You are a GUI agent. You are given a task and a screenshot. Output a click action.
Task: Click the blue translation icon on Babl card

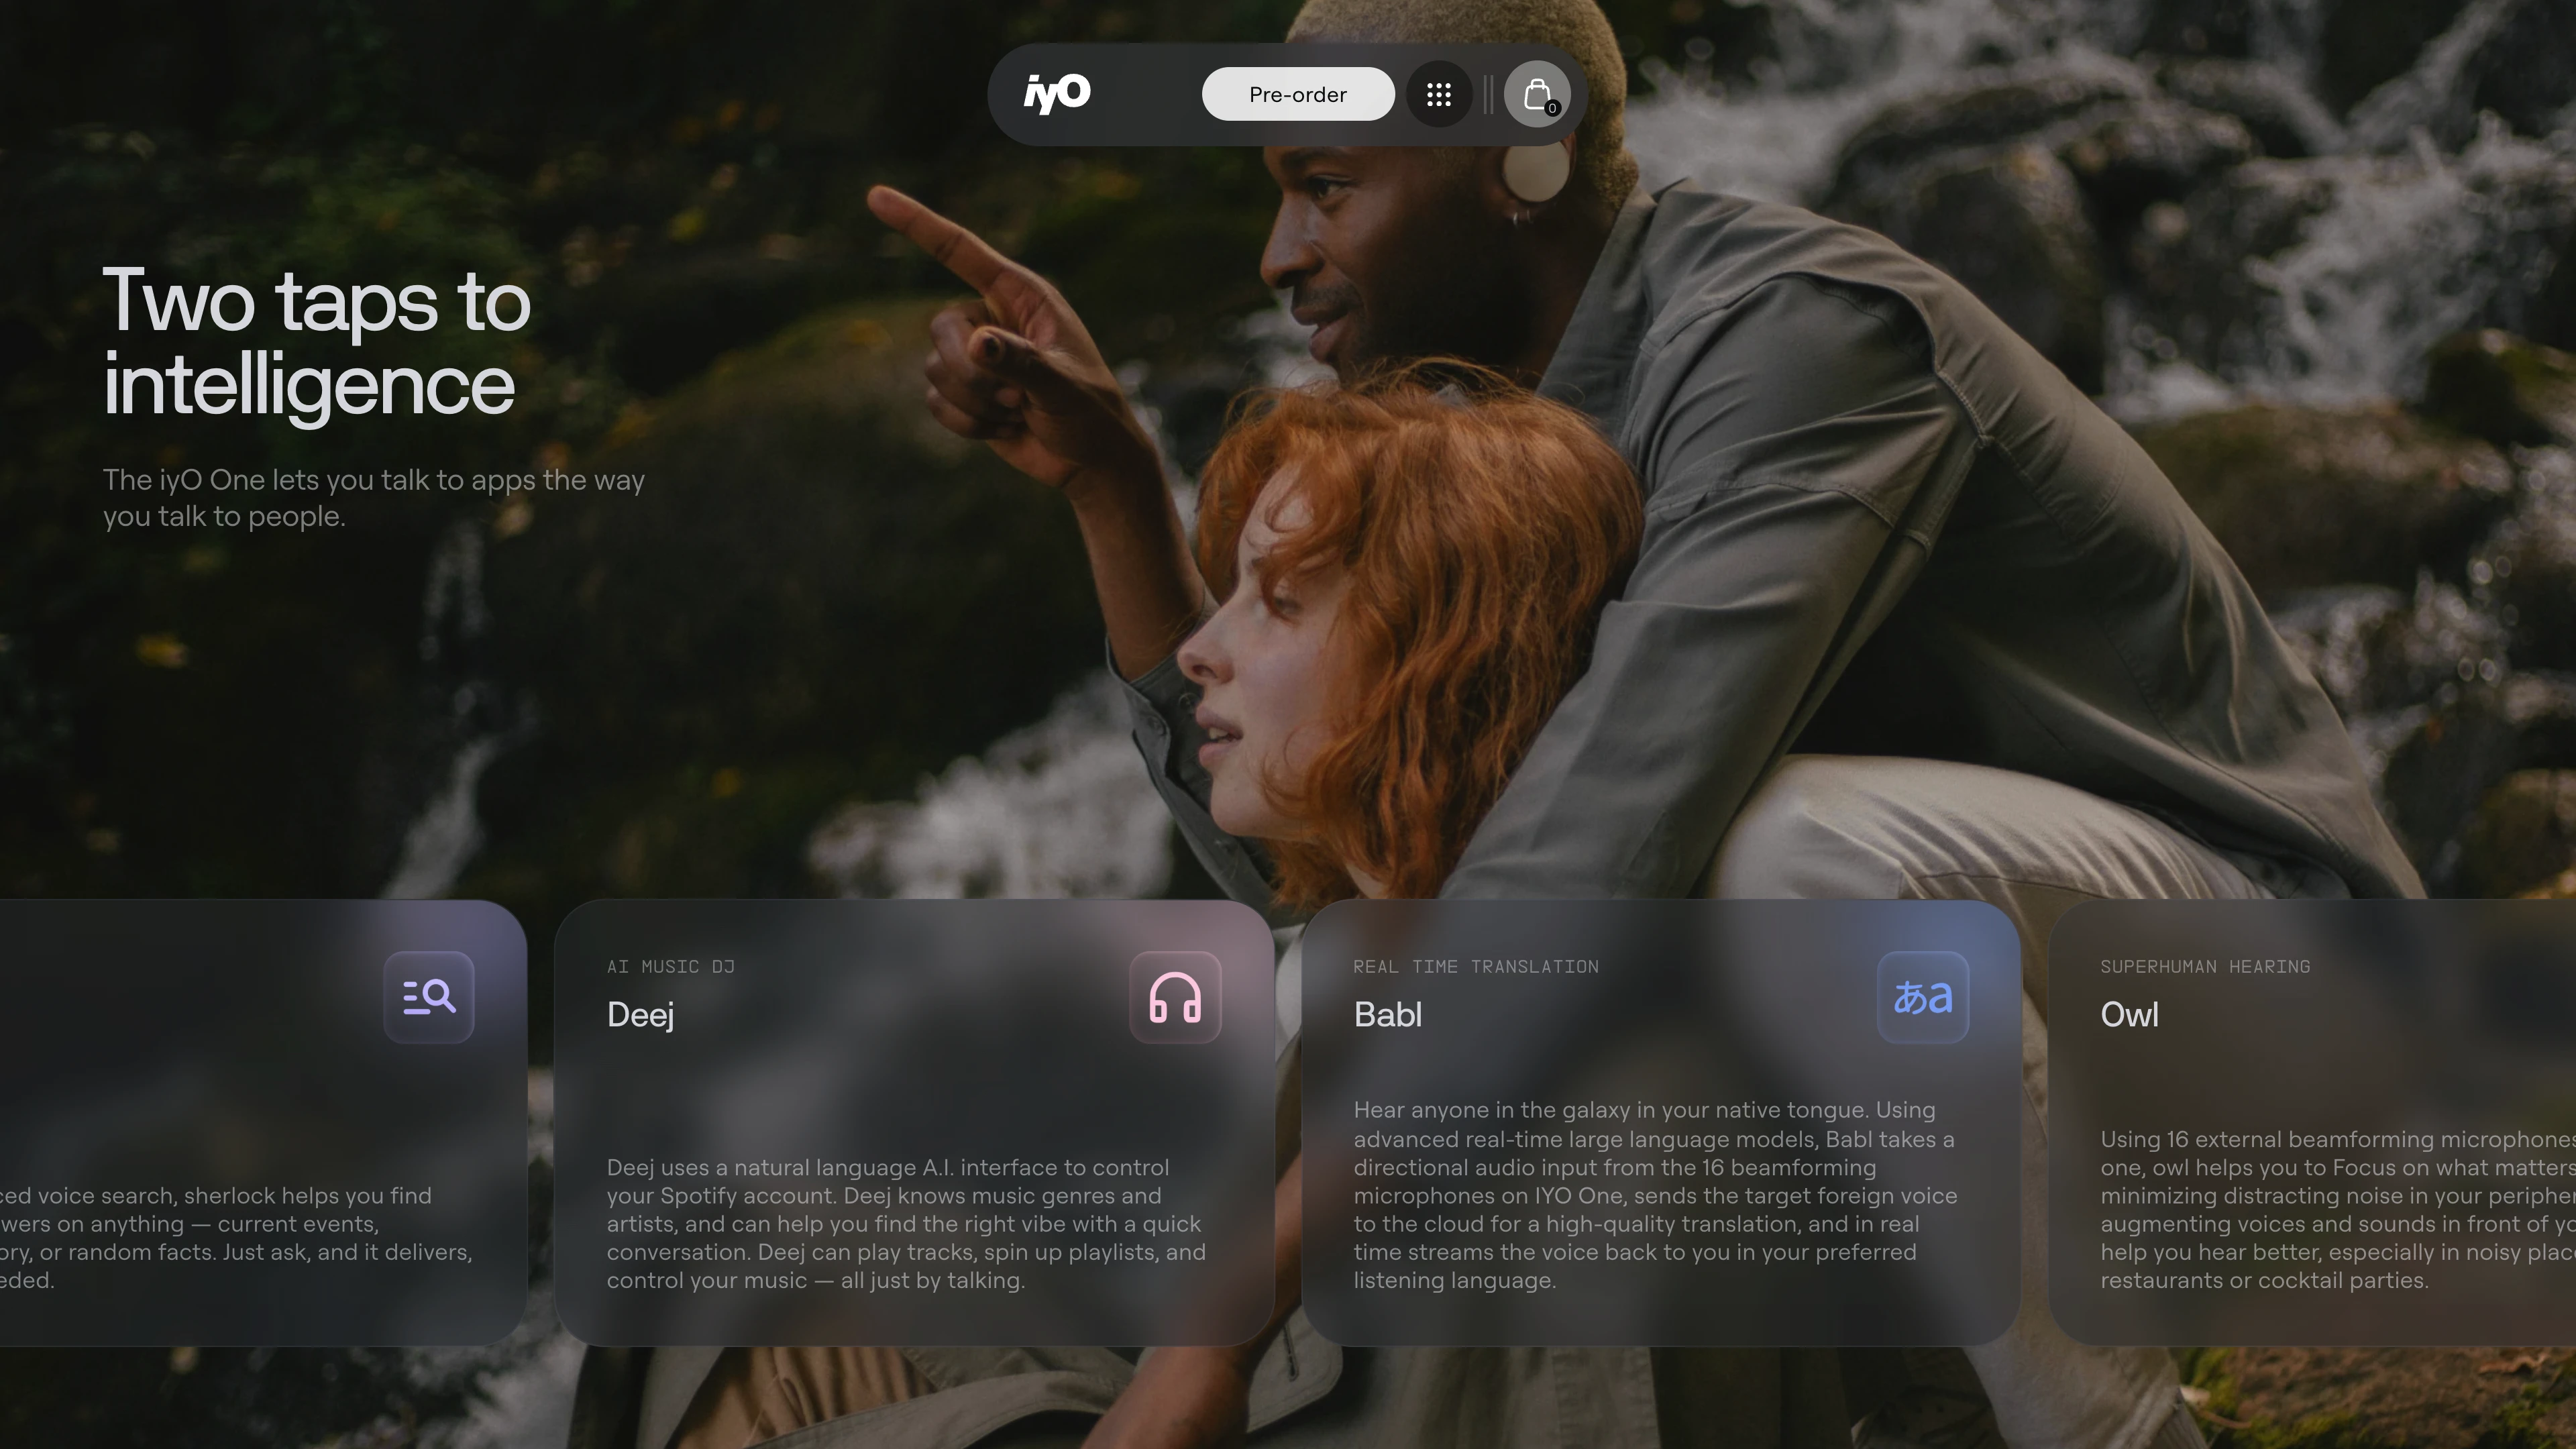tap(1922, 997)
